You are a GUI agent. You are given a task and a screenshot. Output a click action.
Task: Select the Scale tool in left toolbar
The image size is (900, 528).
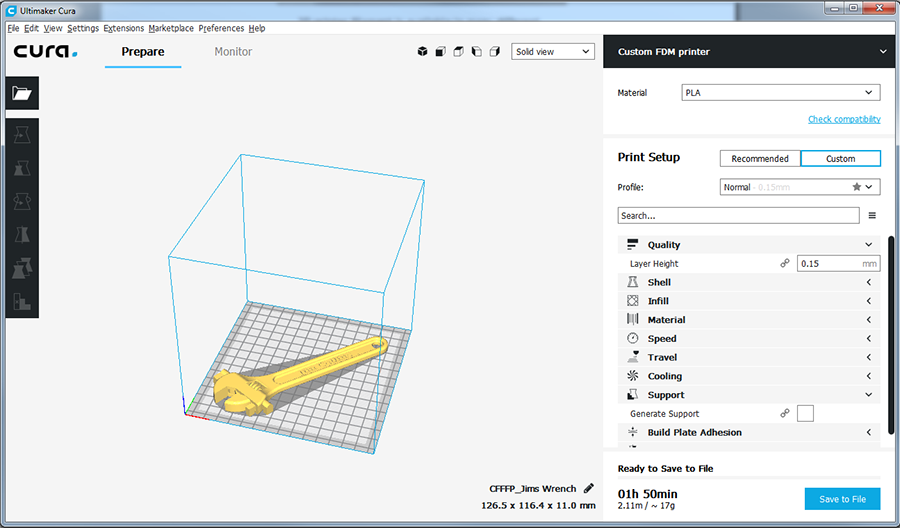(x=22, y=168)
